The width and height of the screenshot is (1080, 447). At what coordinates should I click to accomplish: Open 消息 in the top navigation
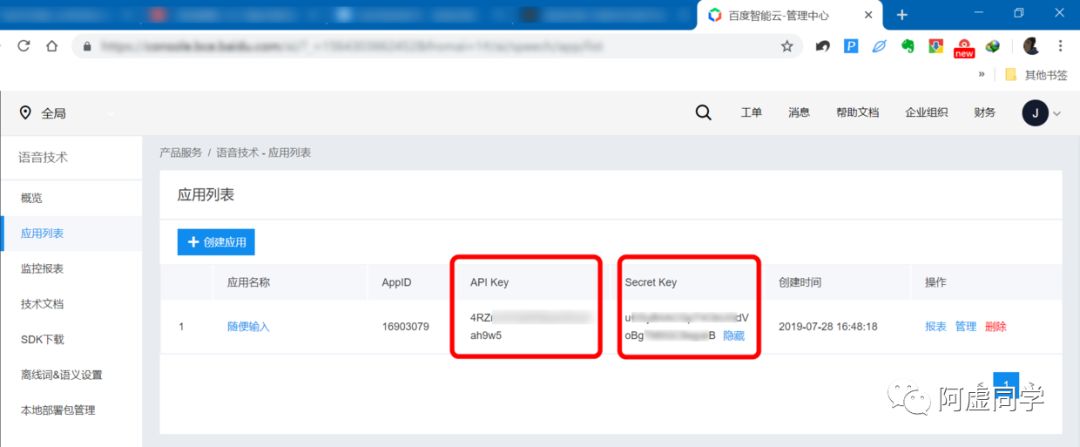(799, 113)
